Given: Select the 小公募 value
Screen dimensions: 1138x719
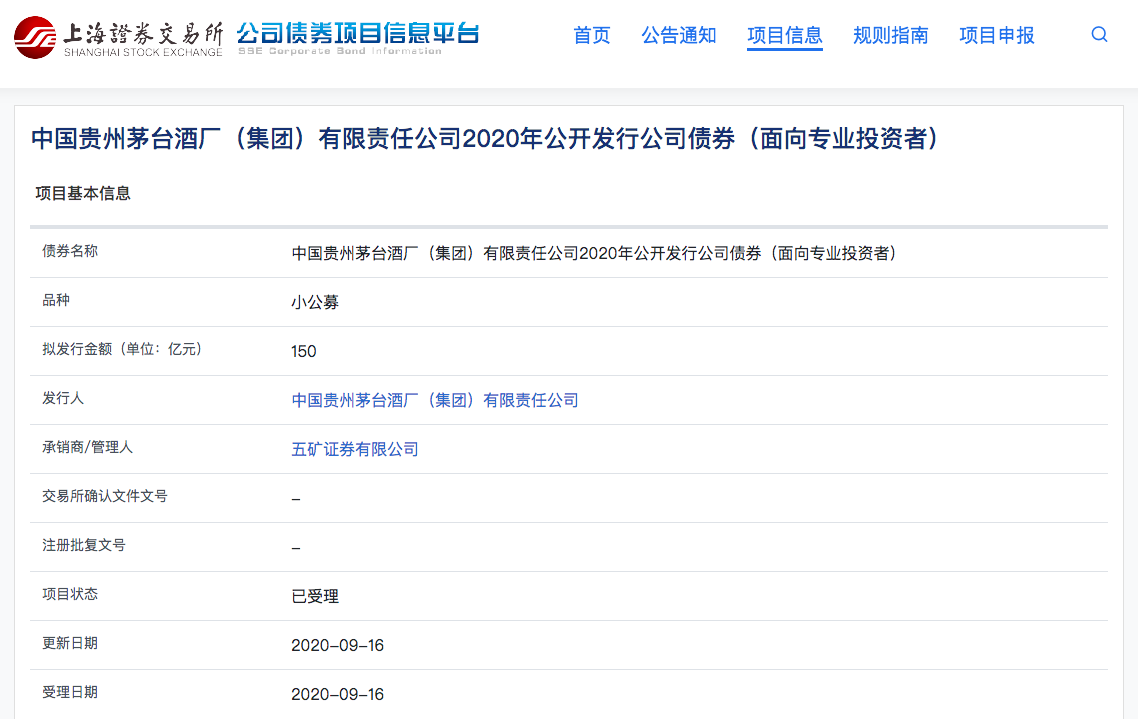Looking at the screenshot, I should pyautogui.click(x=315, y=303).
